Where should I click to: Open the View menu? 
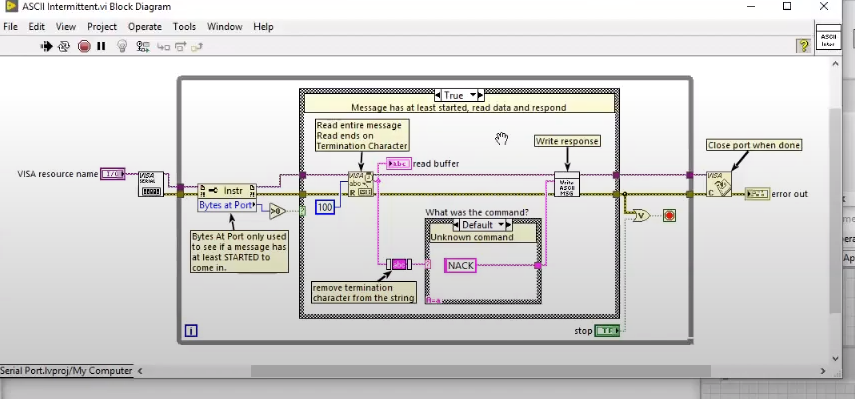click(66, 26)
